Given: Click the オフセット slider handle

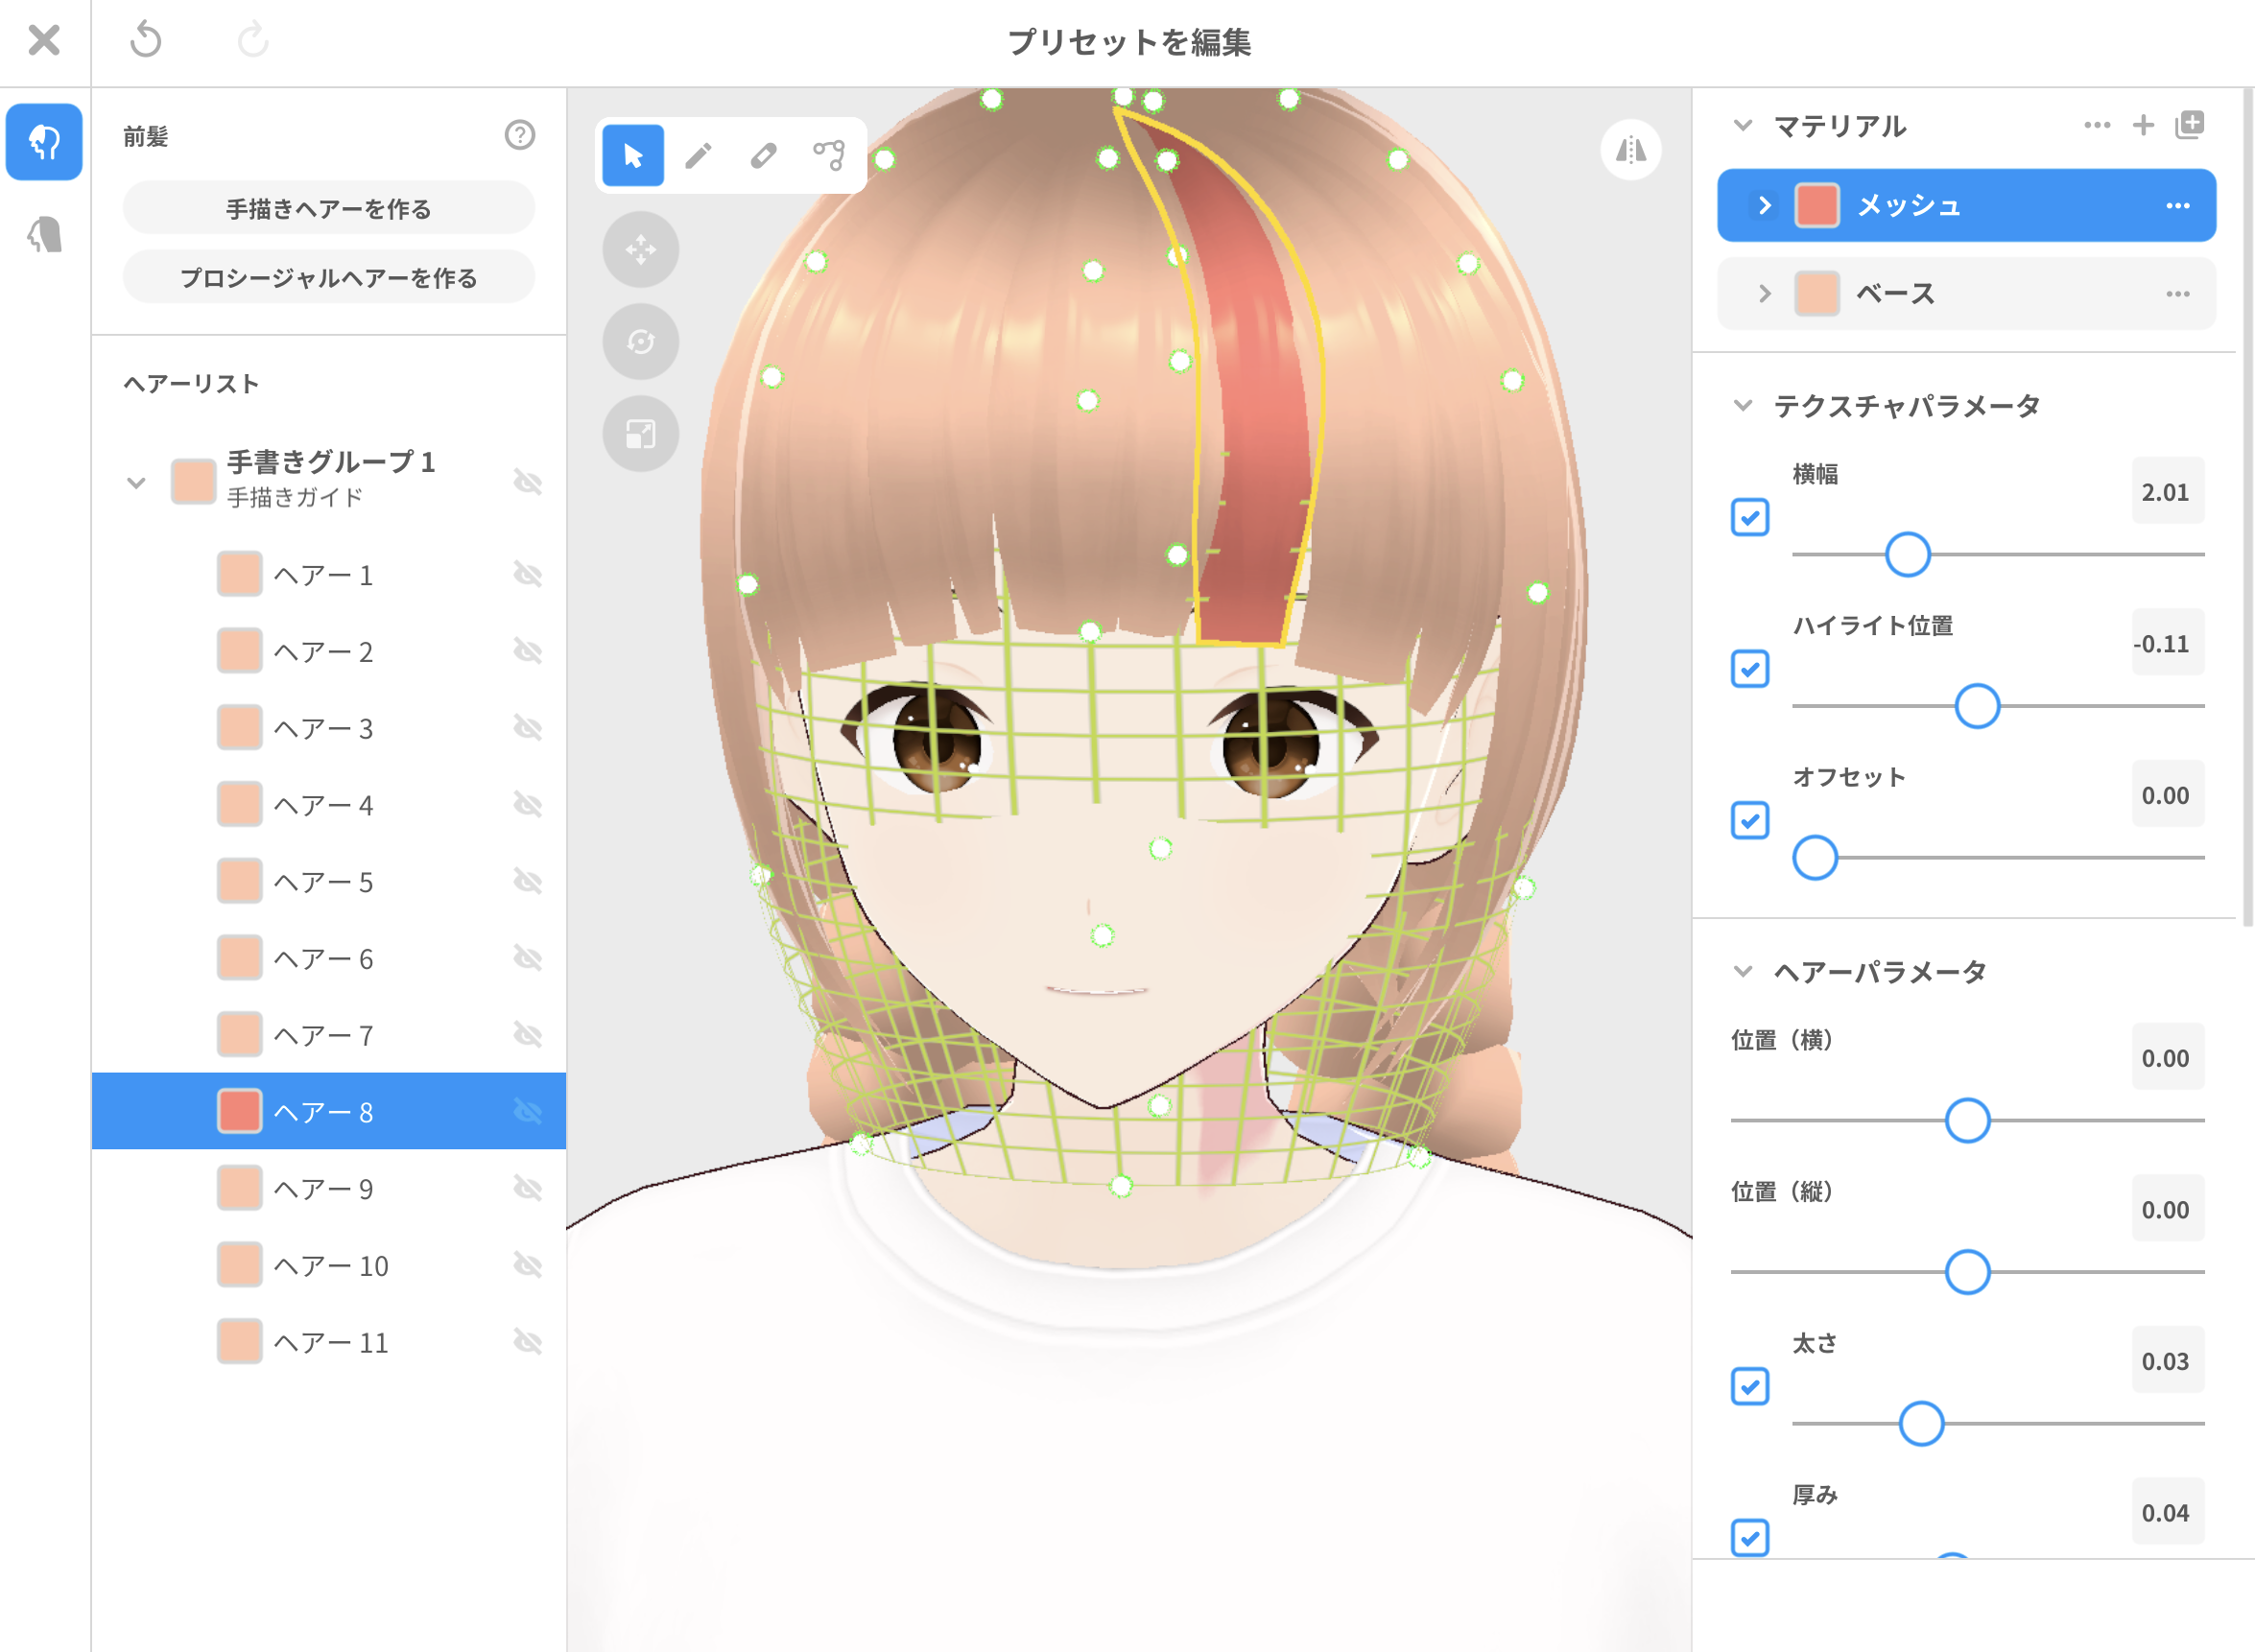Looking at the screenshot, I should 1815,857.
